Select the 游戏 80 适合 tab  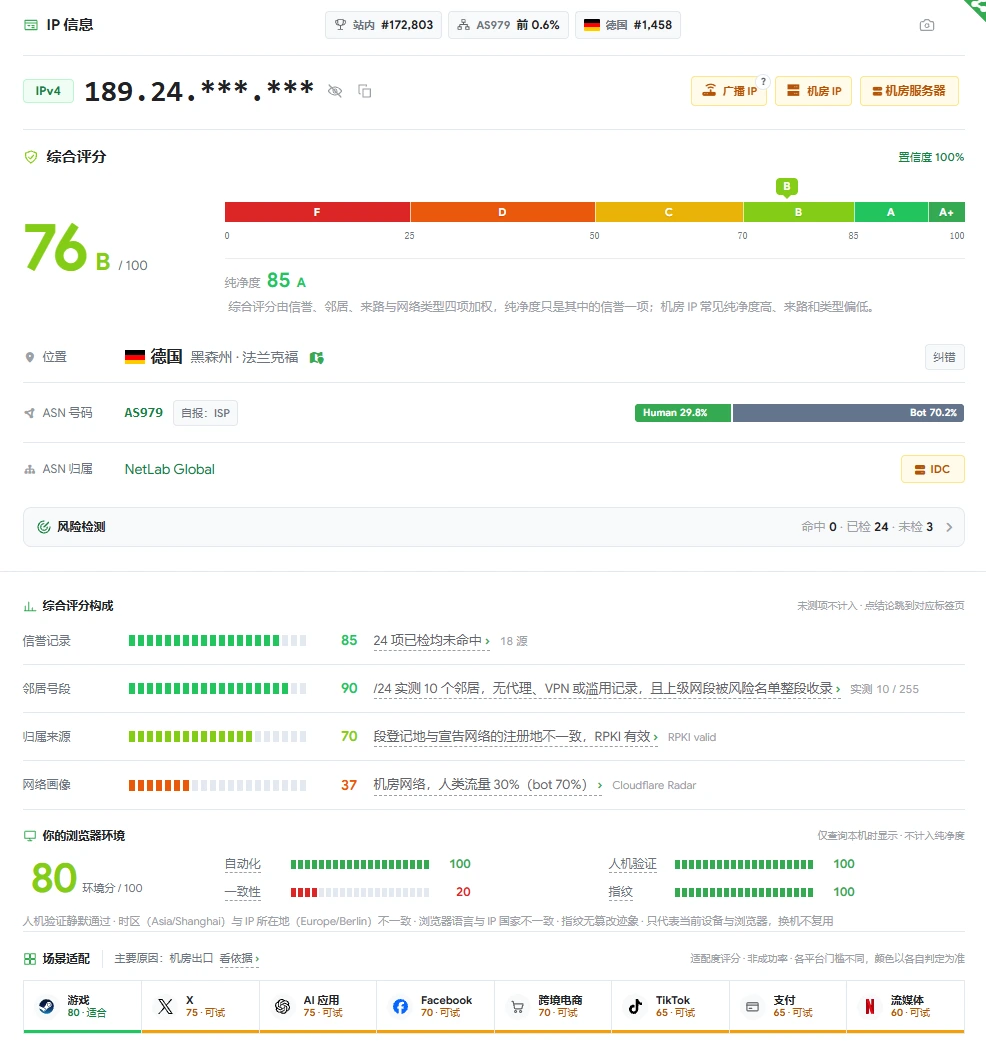pos(82,1006)
